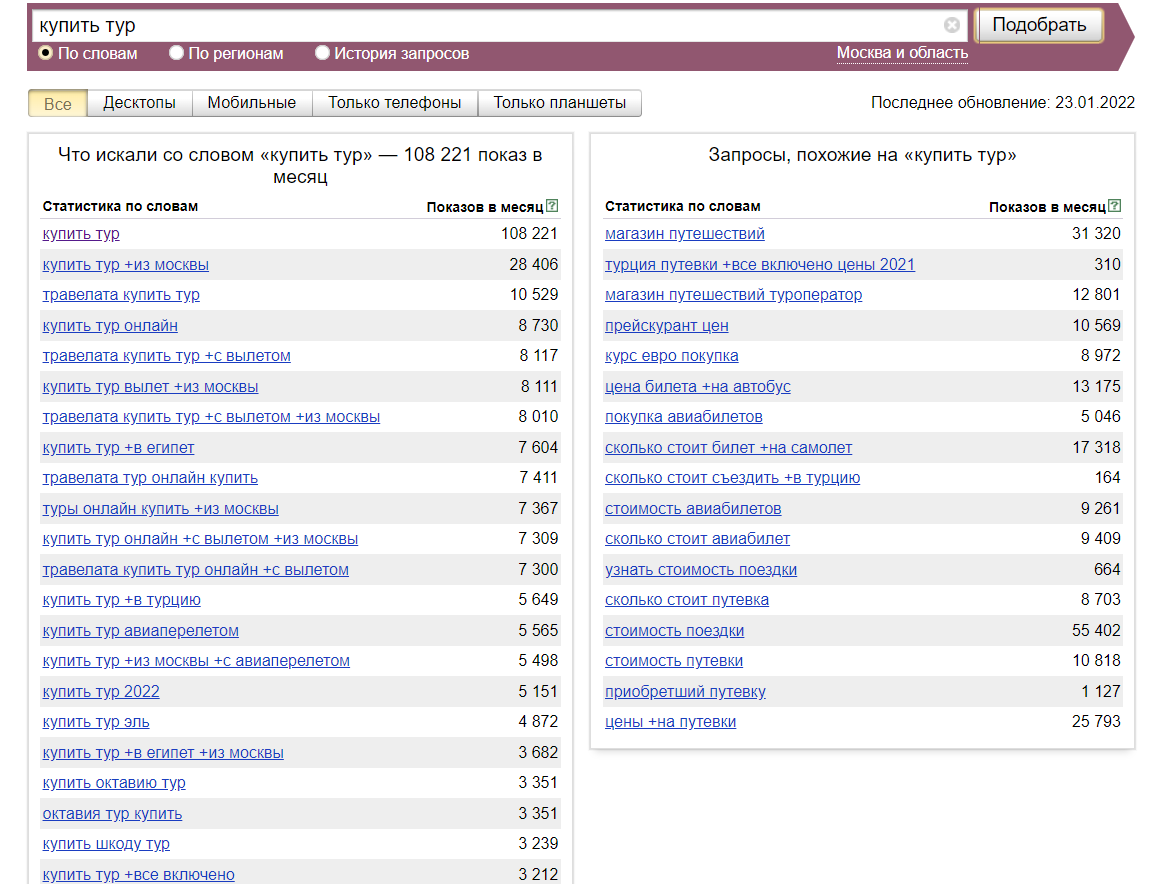Image resolution: width=1156 pixels, height=884 pixels.
Task: Open 'травелата купить тур' link
Action: (121, 295)
